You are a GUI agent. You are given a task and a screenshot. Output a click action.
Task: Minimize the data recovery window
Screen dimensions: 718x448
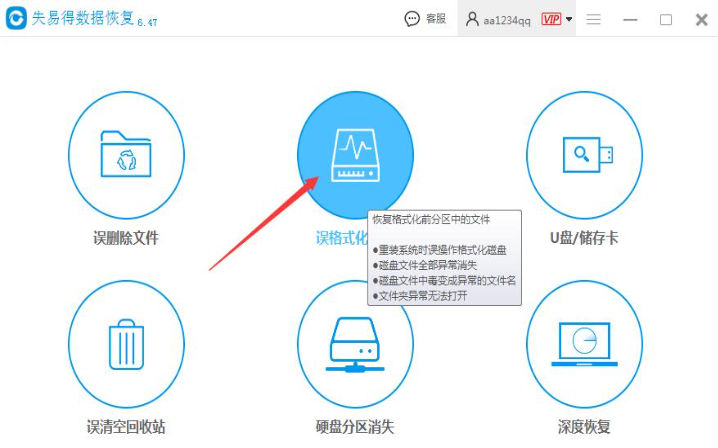pyautogui.click(x=630, y=19)
